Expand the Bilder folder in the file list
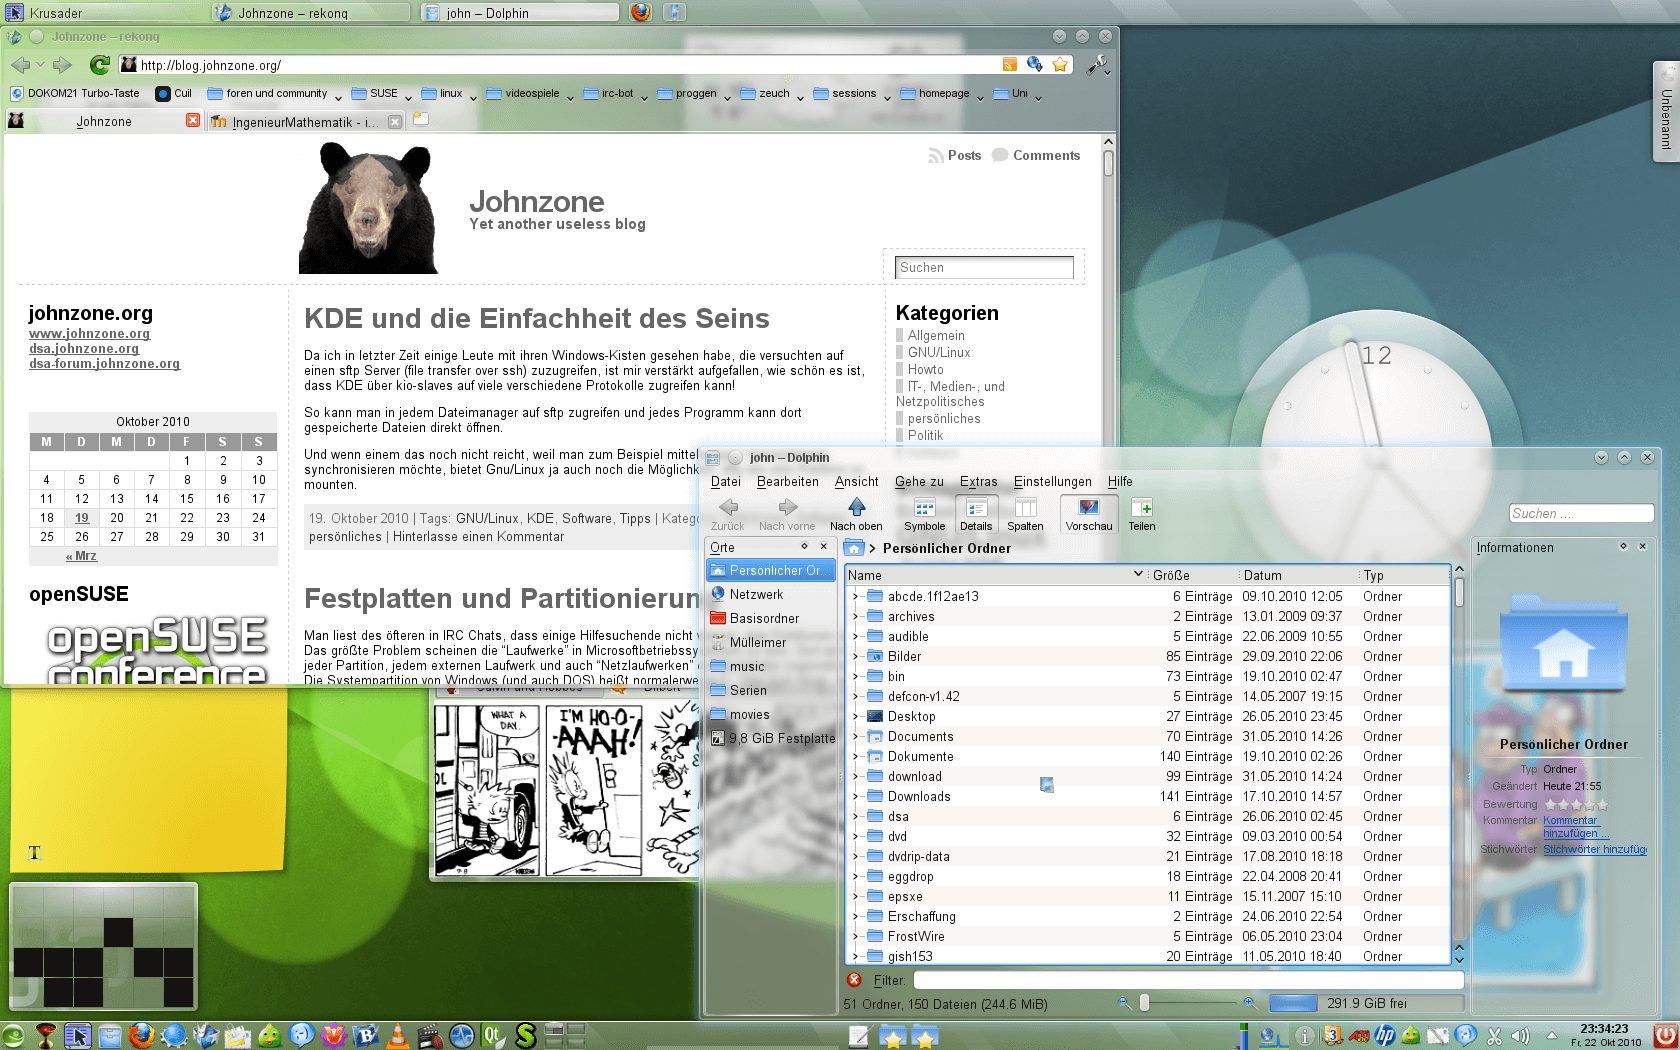The width and height of the screenshot is (1680, 1050). [x=857, y=657]
